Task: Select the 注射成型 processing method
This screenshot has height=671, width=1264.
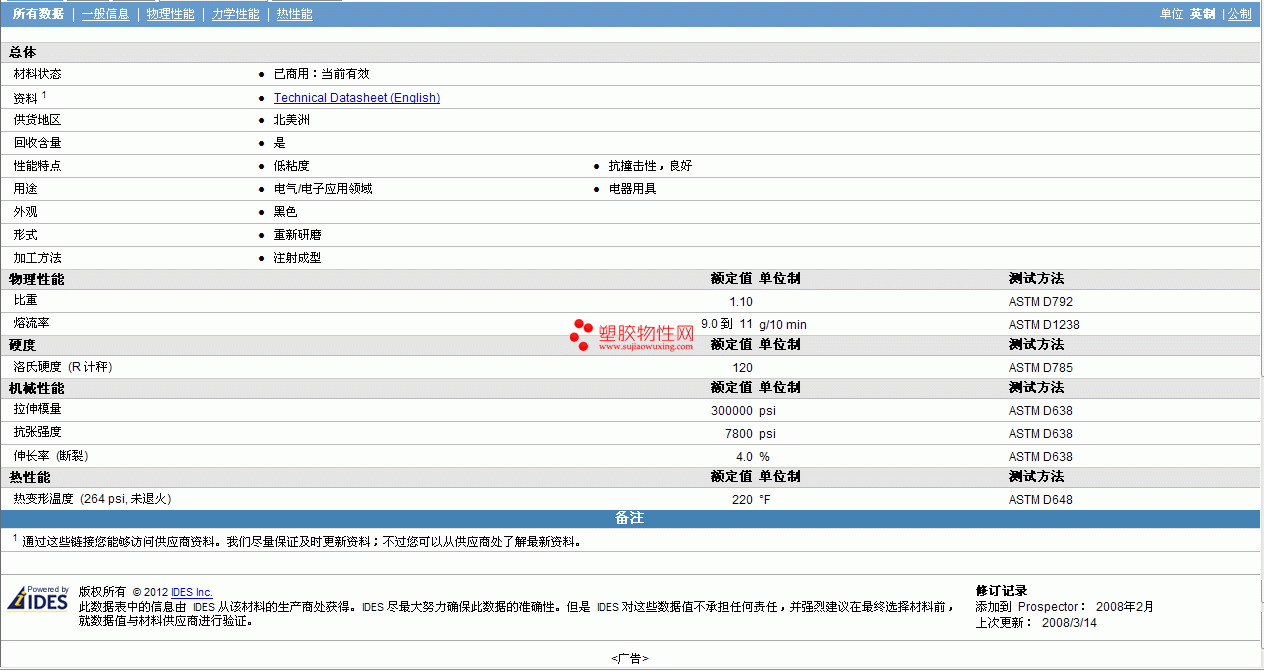Action: 297,258
